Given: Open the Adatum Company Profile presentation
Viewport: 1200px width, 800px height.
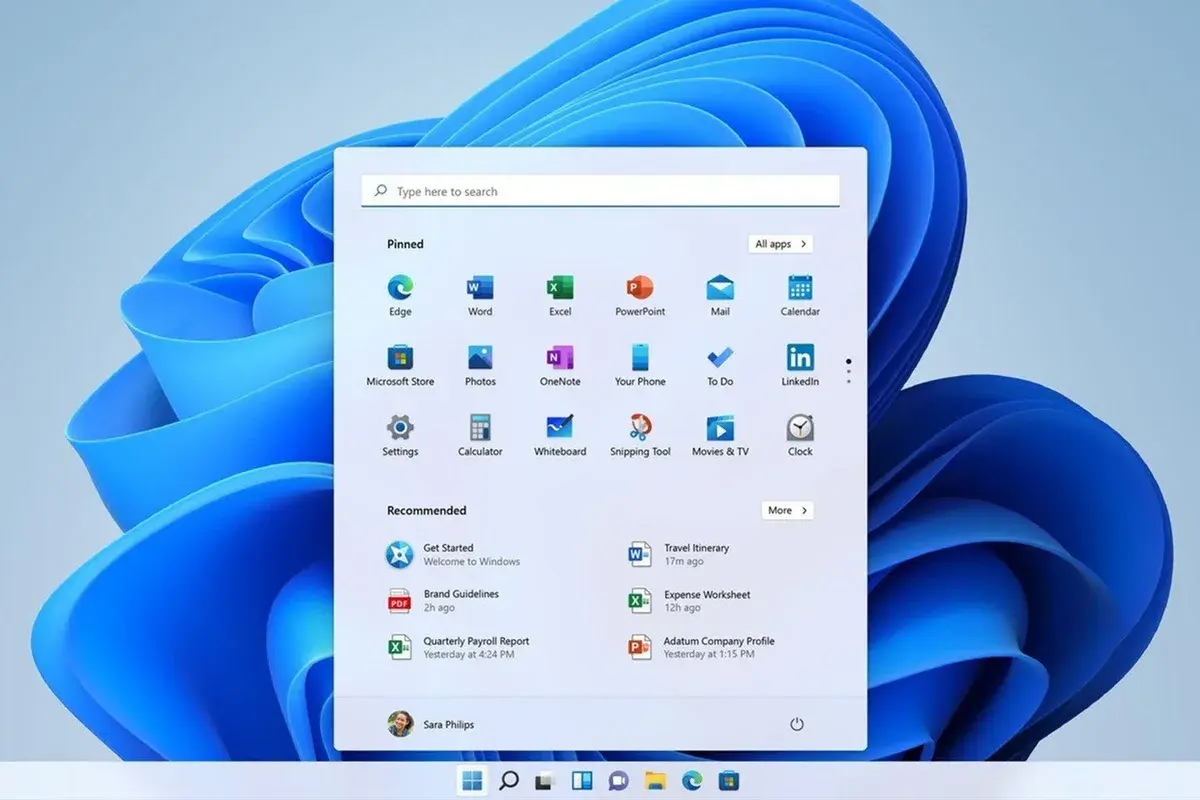Looking at the screenshot, I should [701, 647].
